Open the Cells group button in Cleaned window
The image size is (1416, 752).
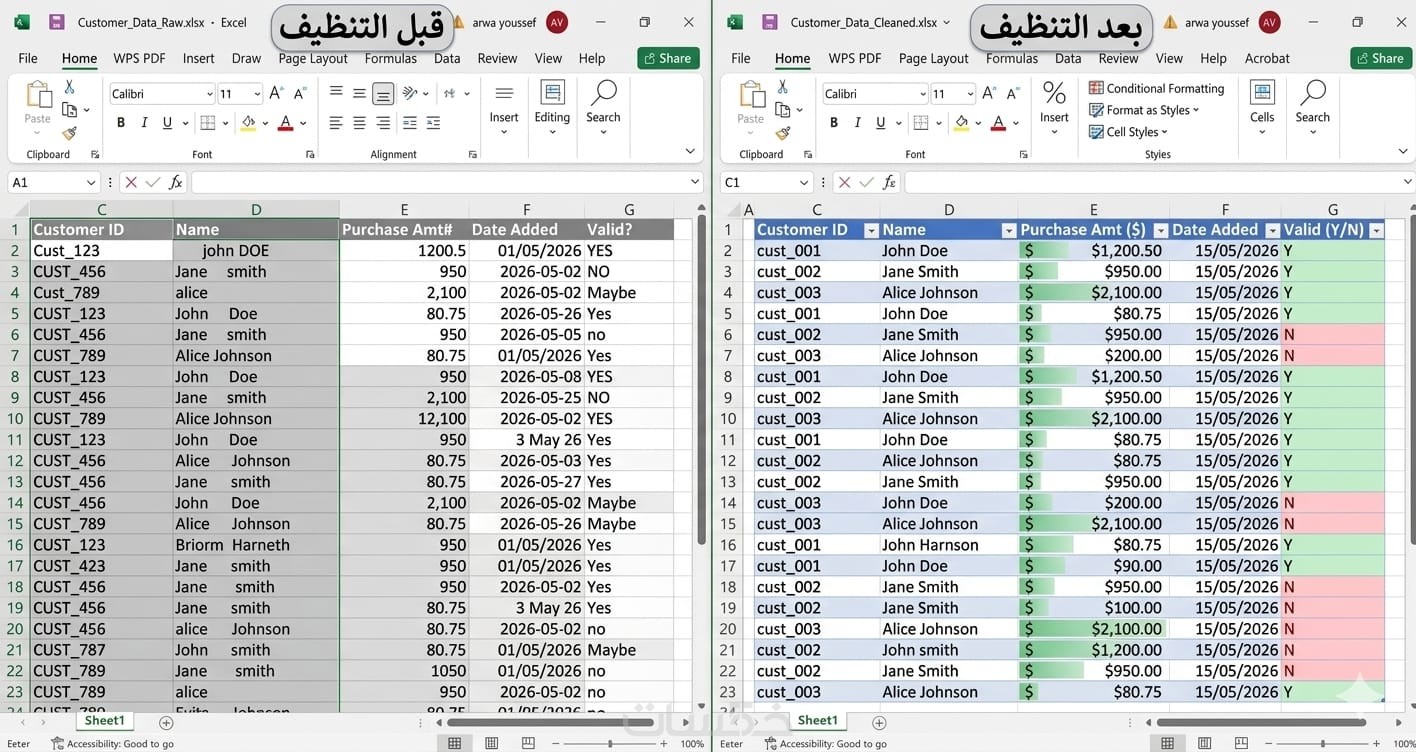pos(1262,107)
